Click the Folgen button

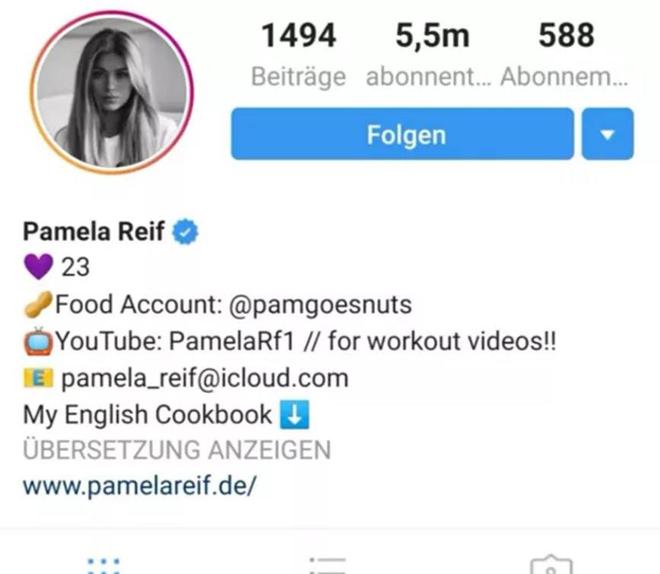pyautogui.click(x=402, y=134)
